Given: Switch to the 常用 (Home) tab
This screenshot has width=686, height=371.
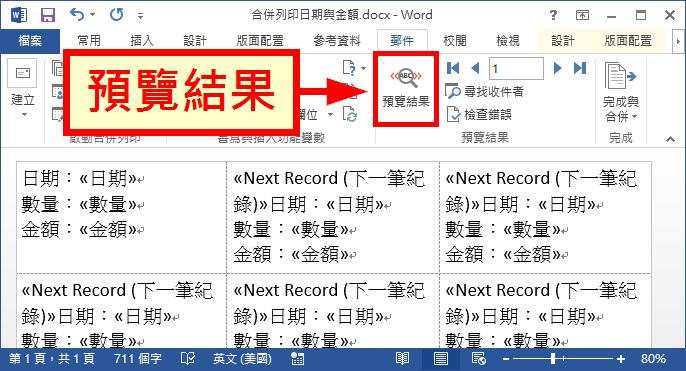Looking at the screenshot, I should [x=89, y=41].
